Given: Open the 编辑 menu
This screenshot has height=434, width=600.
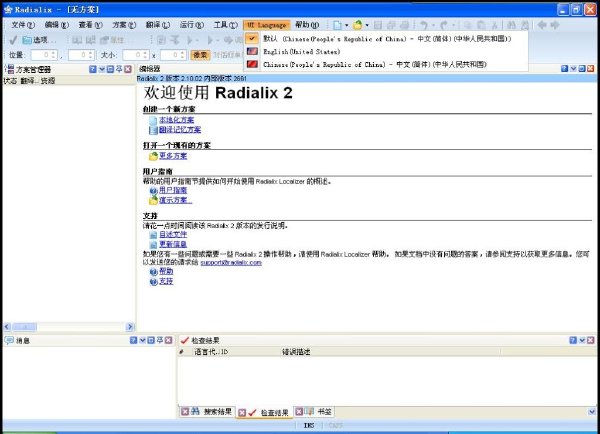Looking at the screenshot, I should click(x=57, y=25).
